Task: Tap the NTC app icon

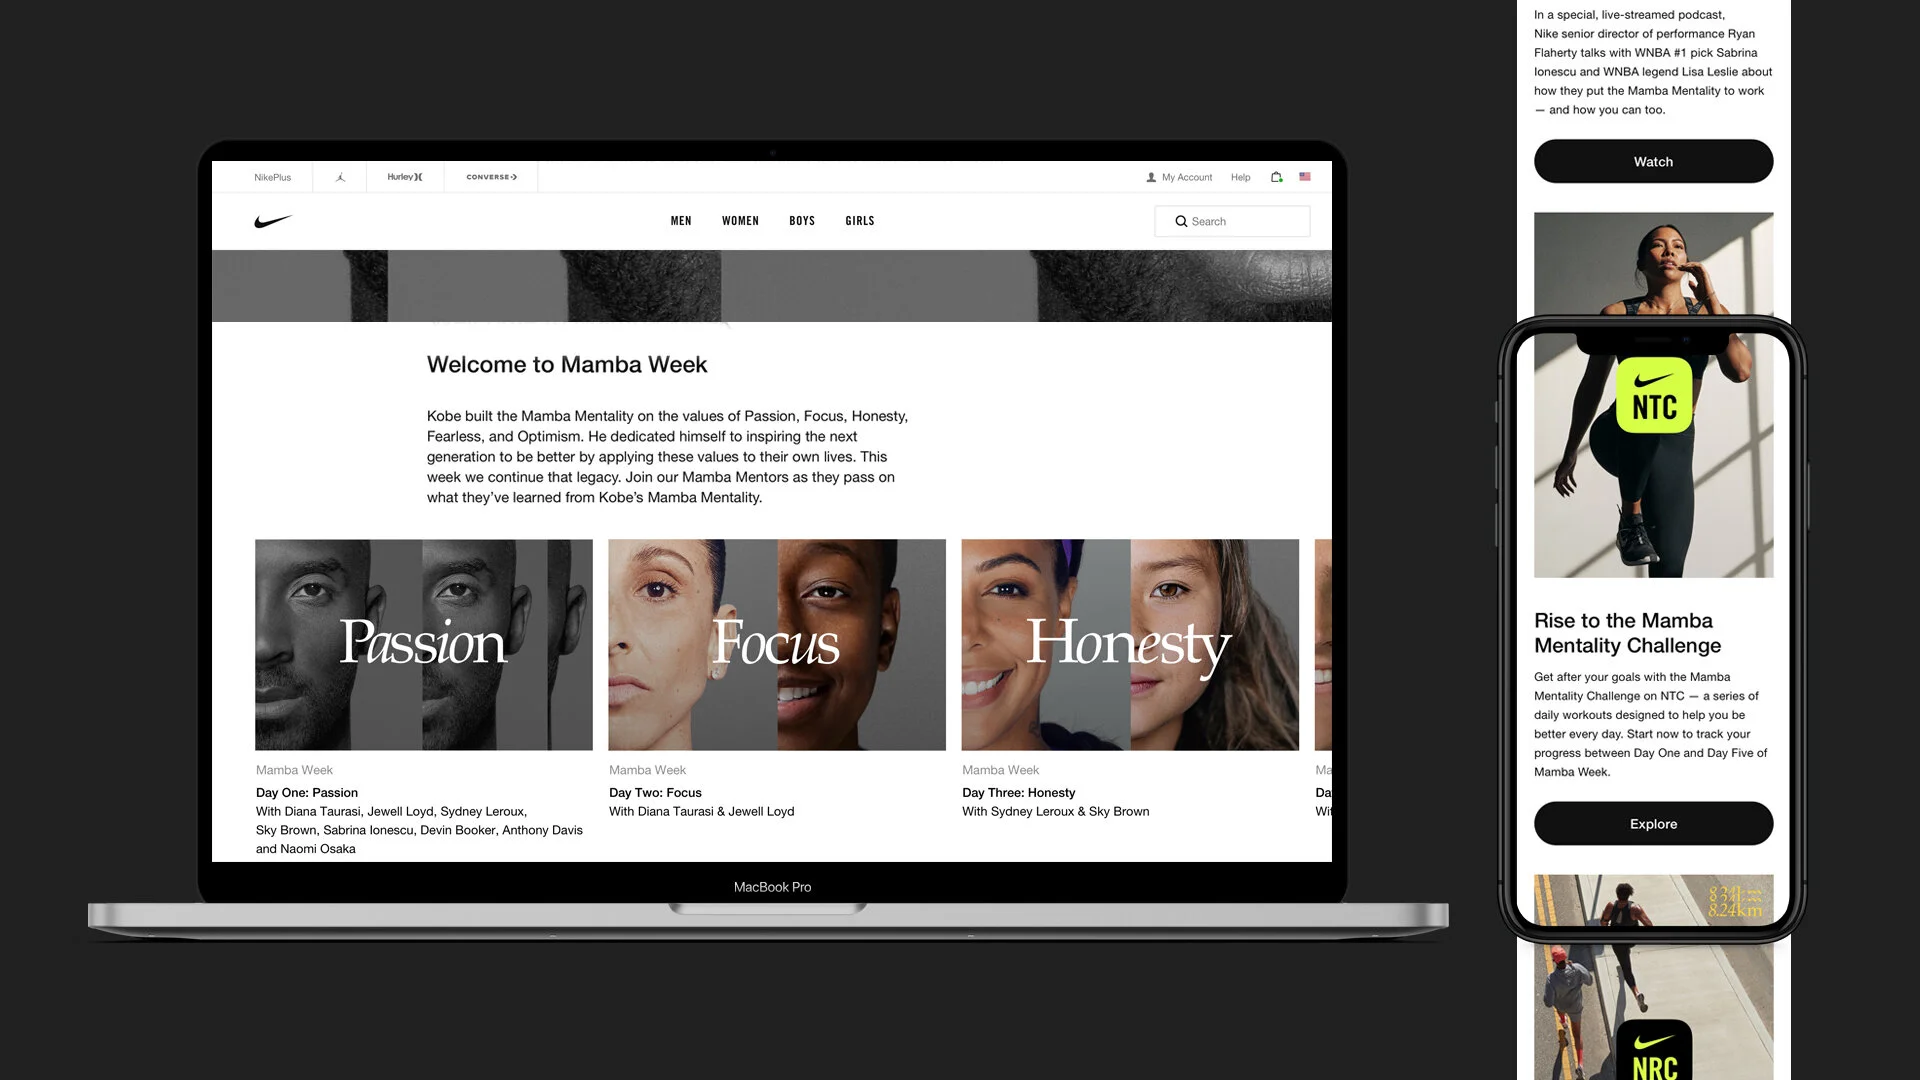Action: (1654, 396)
